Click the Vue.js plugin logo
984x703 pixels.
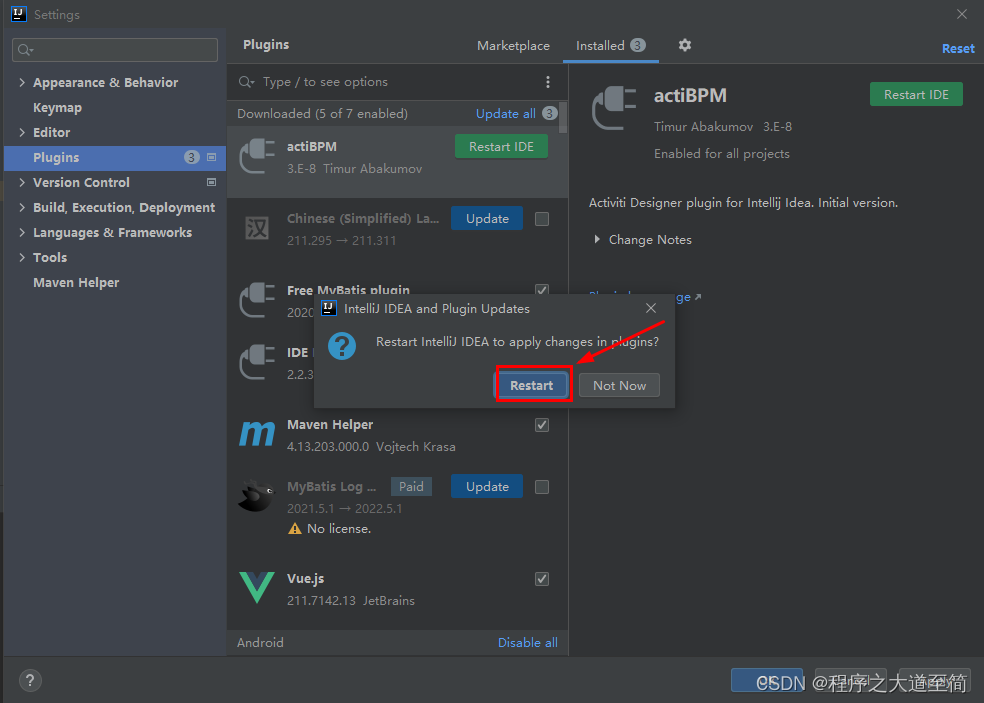[257, 587]
